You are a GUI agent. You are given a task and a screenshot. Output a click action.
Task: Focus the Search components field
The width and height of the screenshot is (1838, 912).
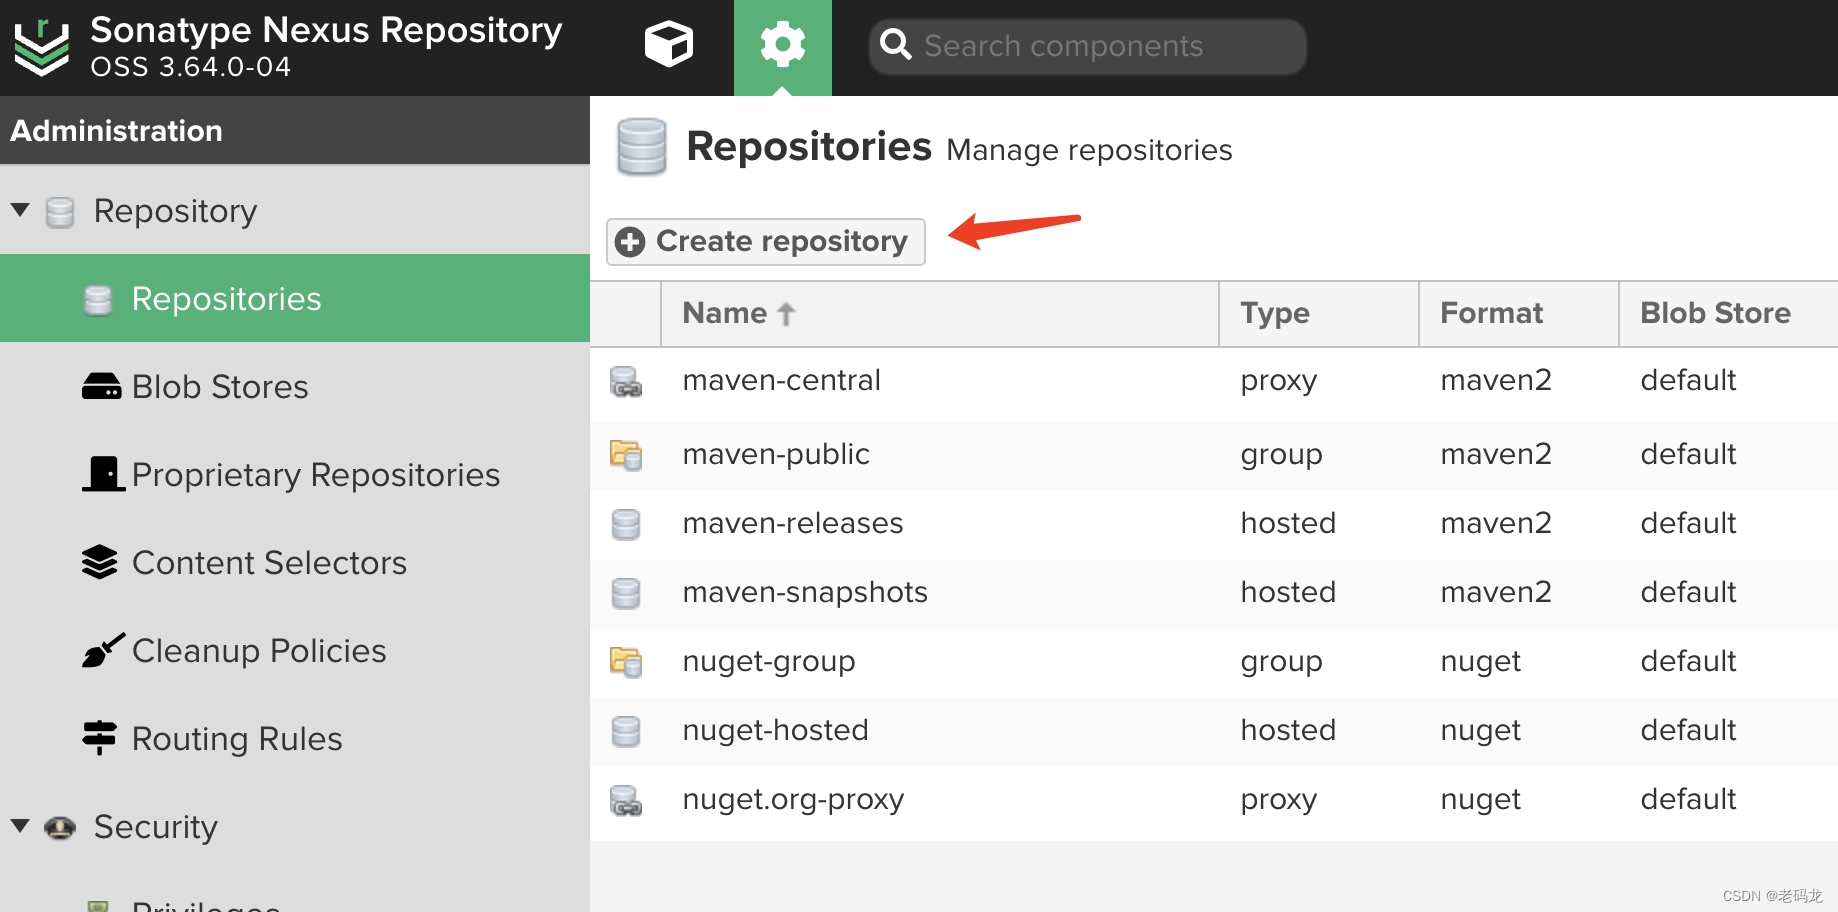(x=1088, y=47)
